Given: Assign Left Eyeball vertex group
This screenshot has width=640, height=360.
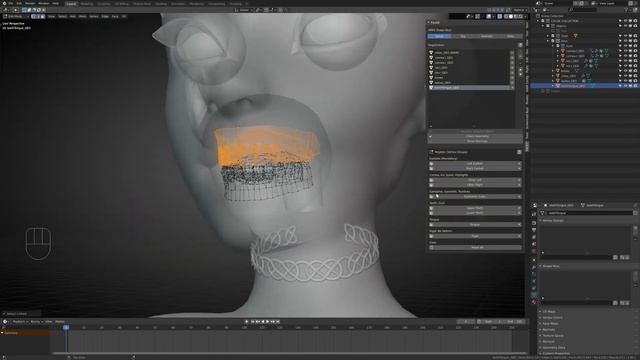Looking at the screenshot, I should (x=475, y=164).
